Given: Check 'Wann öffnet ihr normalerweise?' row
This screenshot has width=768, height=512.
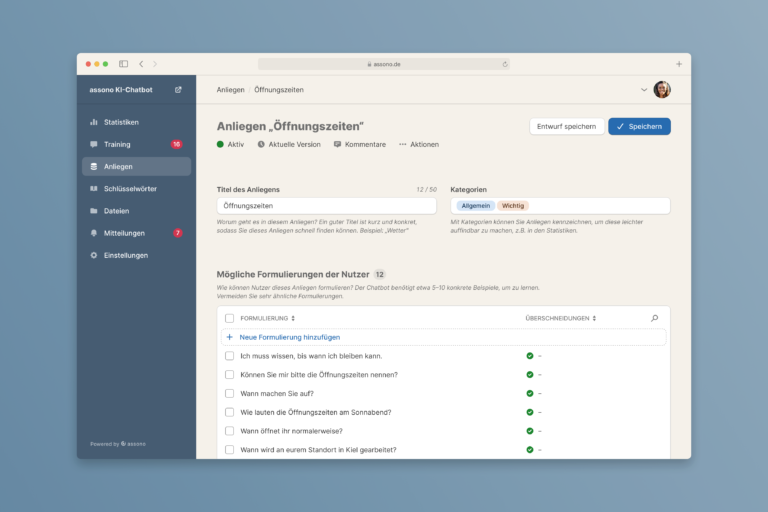Looking at the screenshot, I should [229, 431].
